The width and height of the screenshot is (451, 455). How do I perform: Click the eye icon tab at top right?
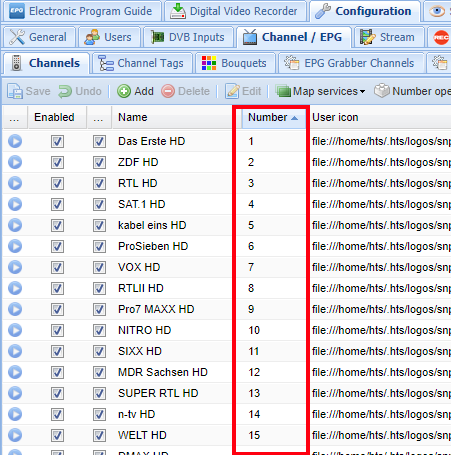tap(437, 11)
